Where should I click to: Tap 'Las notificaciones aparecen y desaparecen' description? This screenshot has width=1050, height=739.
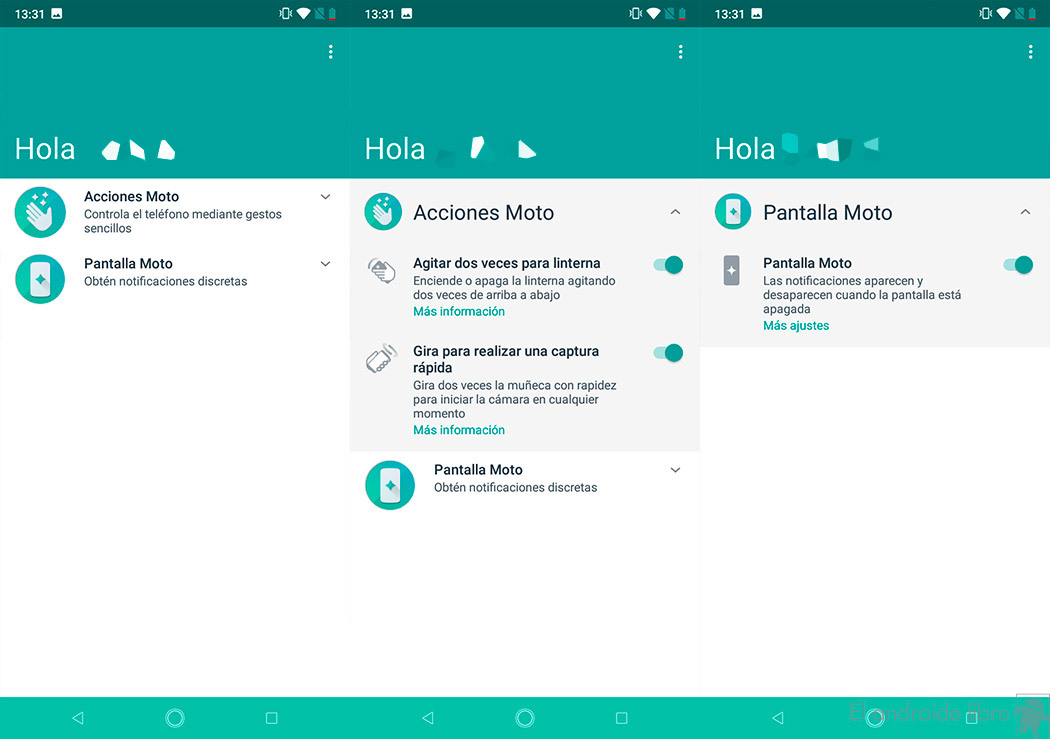point(862,295)
